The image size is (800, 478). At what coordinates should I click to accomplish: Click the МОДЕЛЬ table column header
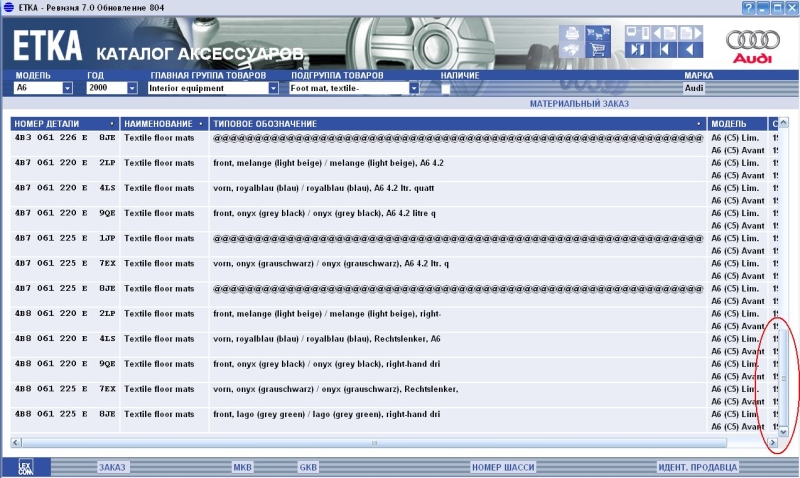click(x=737, y=124)
